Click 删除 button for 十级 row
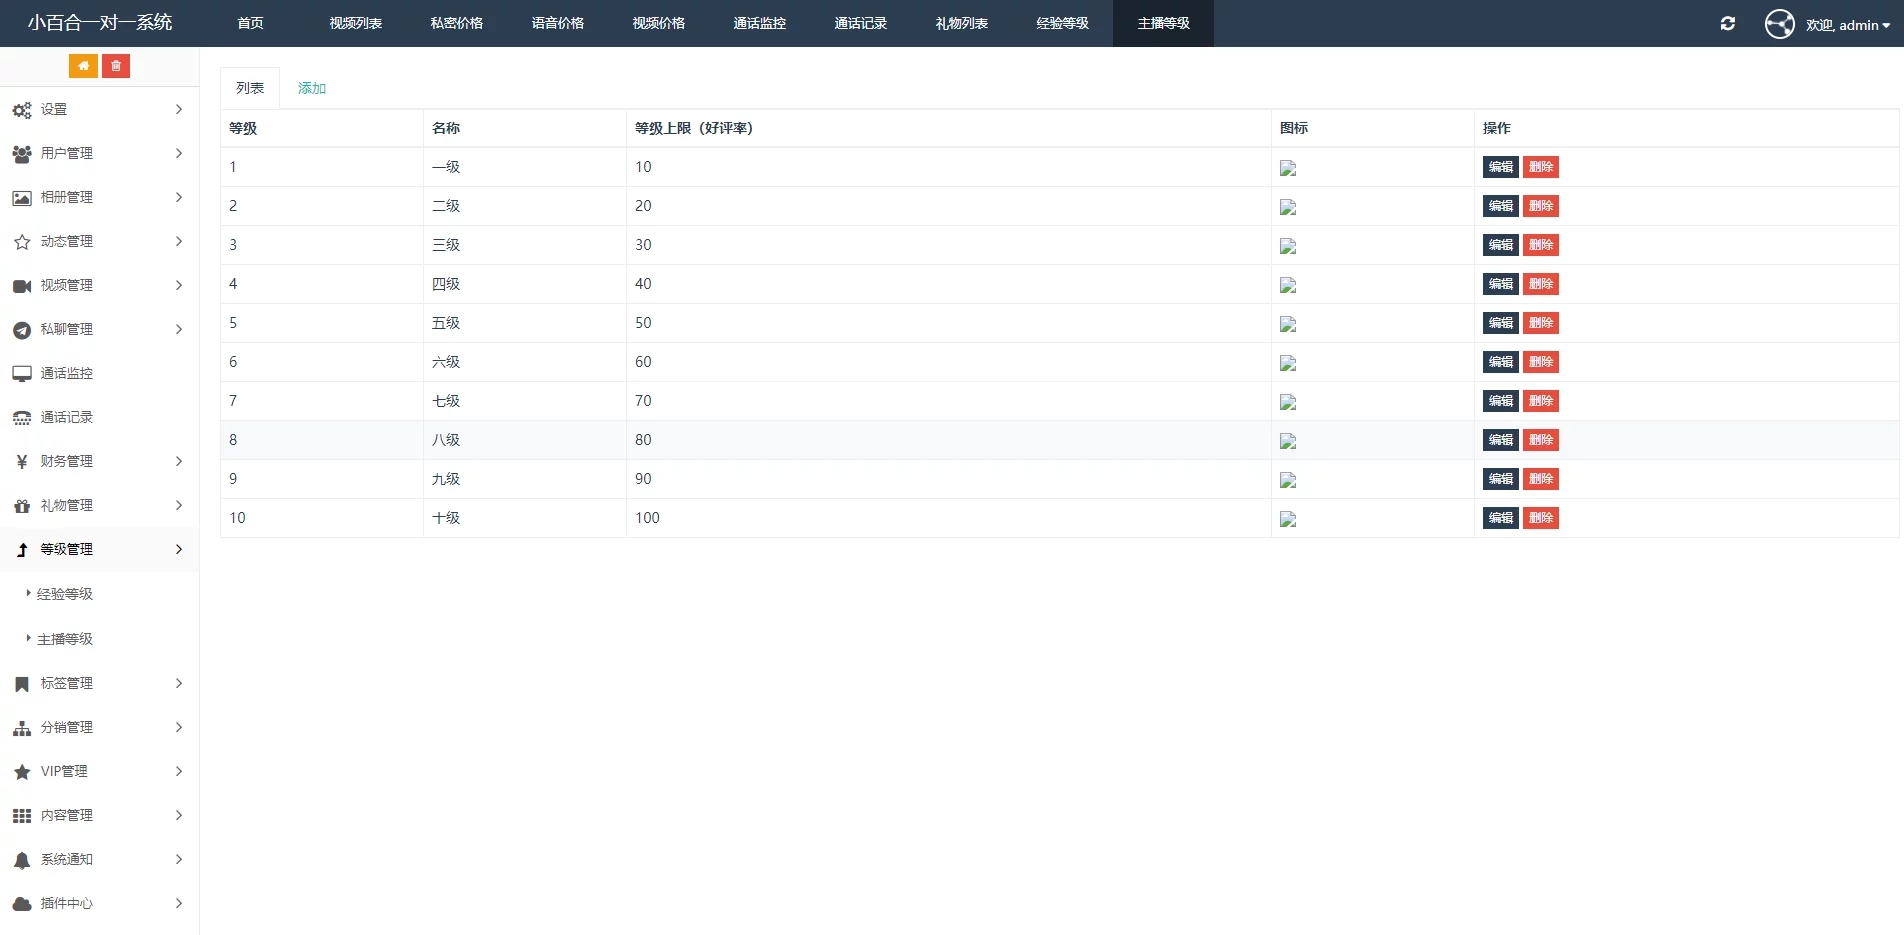The height and width of the screenshot is (935, 1904). (1540, 518)
